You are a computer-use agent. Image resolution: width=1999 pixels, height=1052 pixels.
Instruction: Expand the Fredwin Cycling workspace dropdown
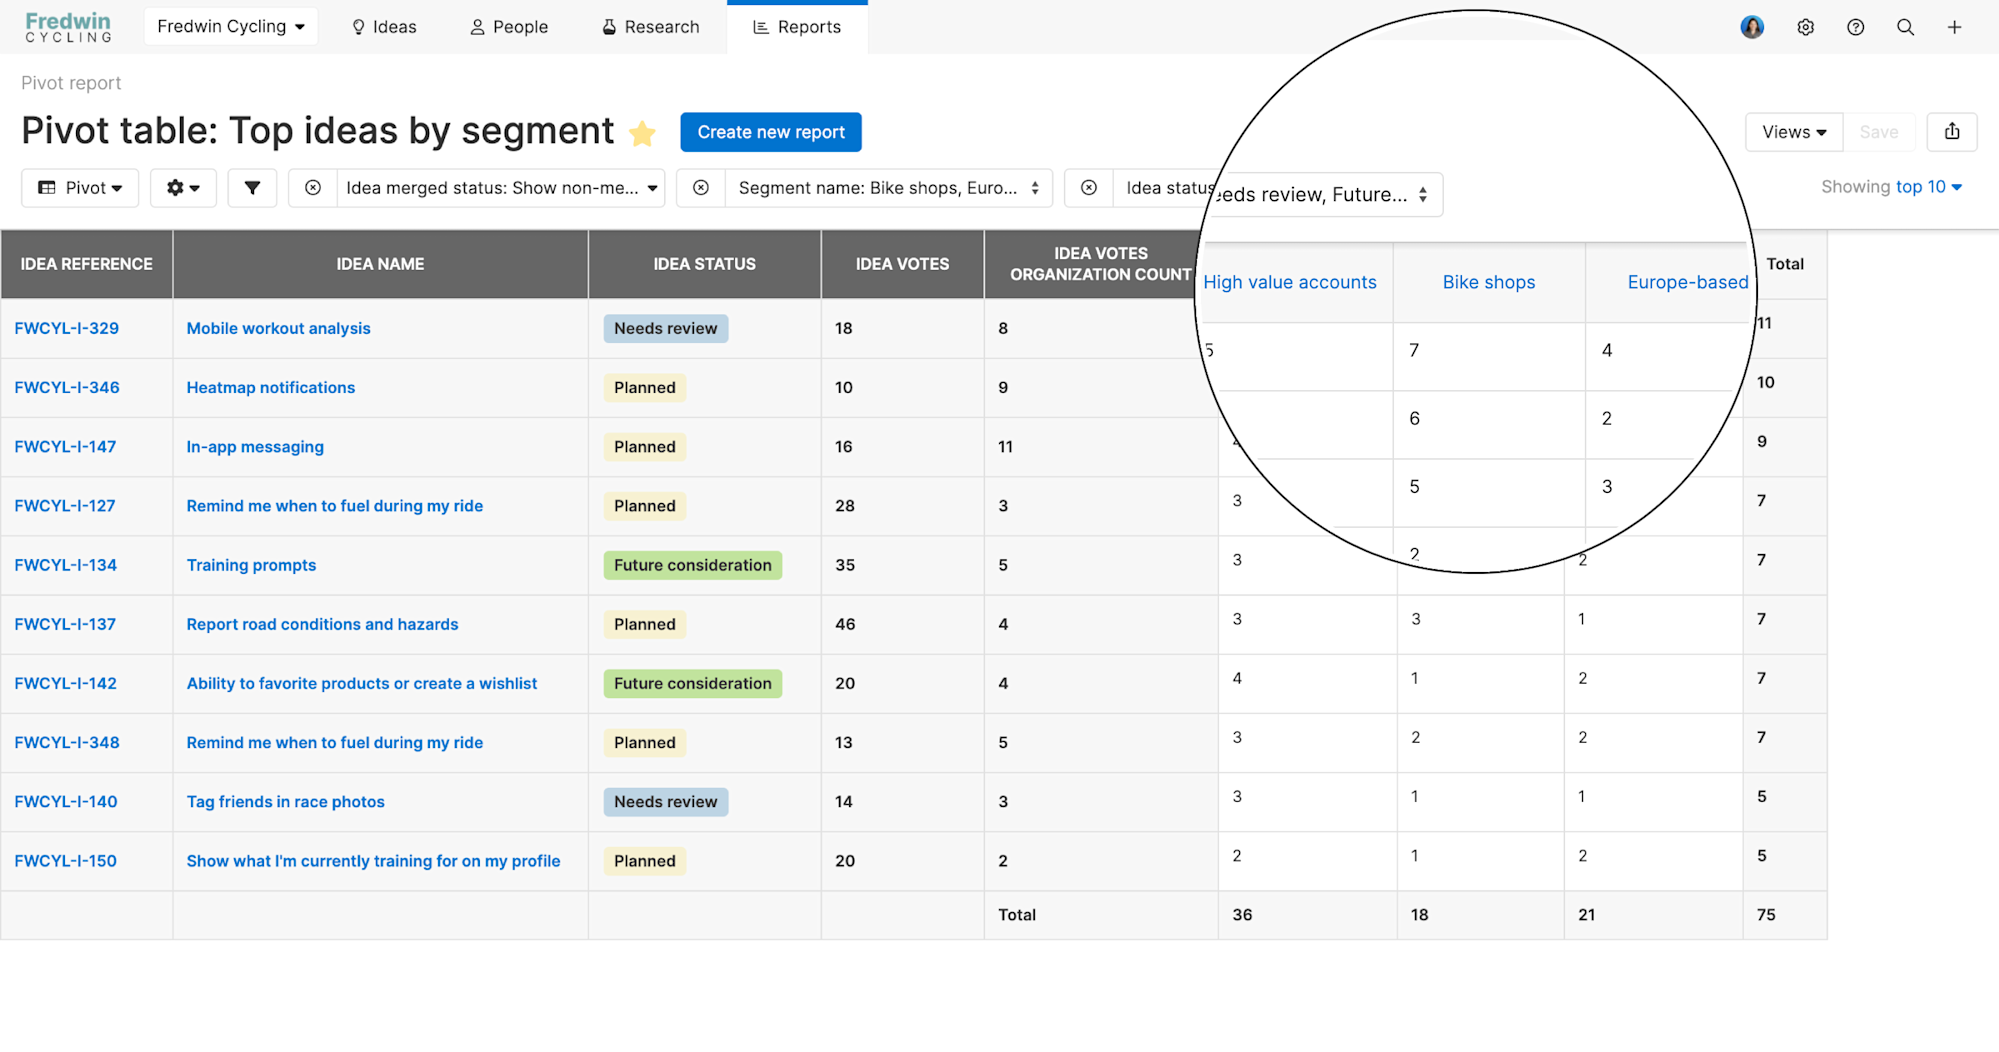(230, 27)
